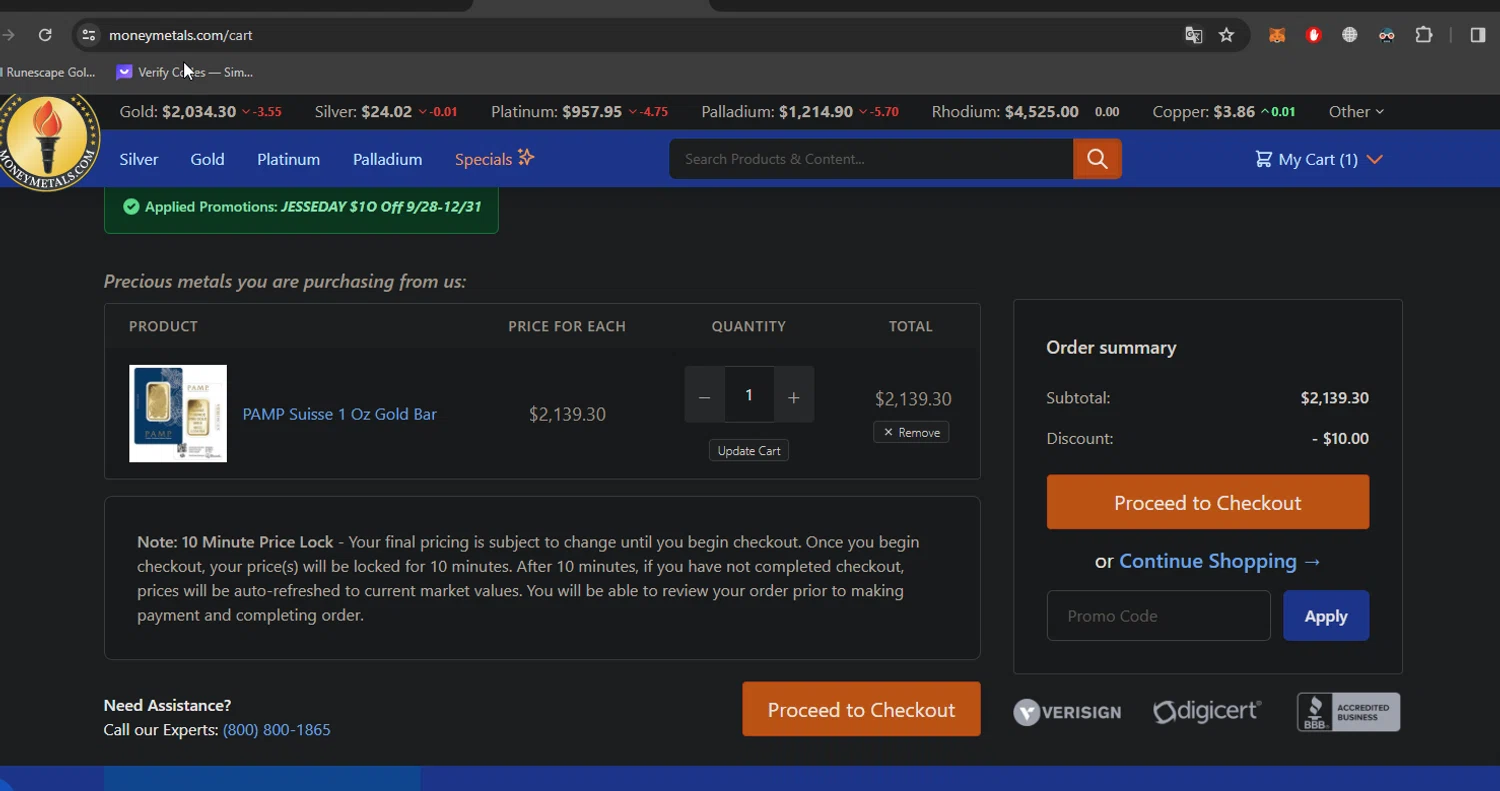
Task: Click the Rhodium spot price $4,525.00
Action: (x=1041, y=112)
